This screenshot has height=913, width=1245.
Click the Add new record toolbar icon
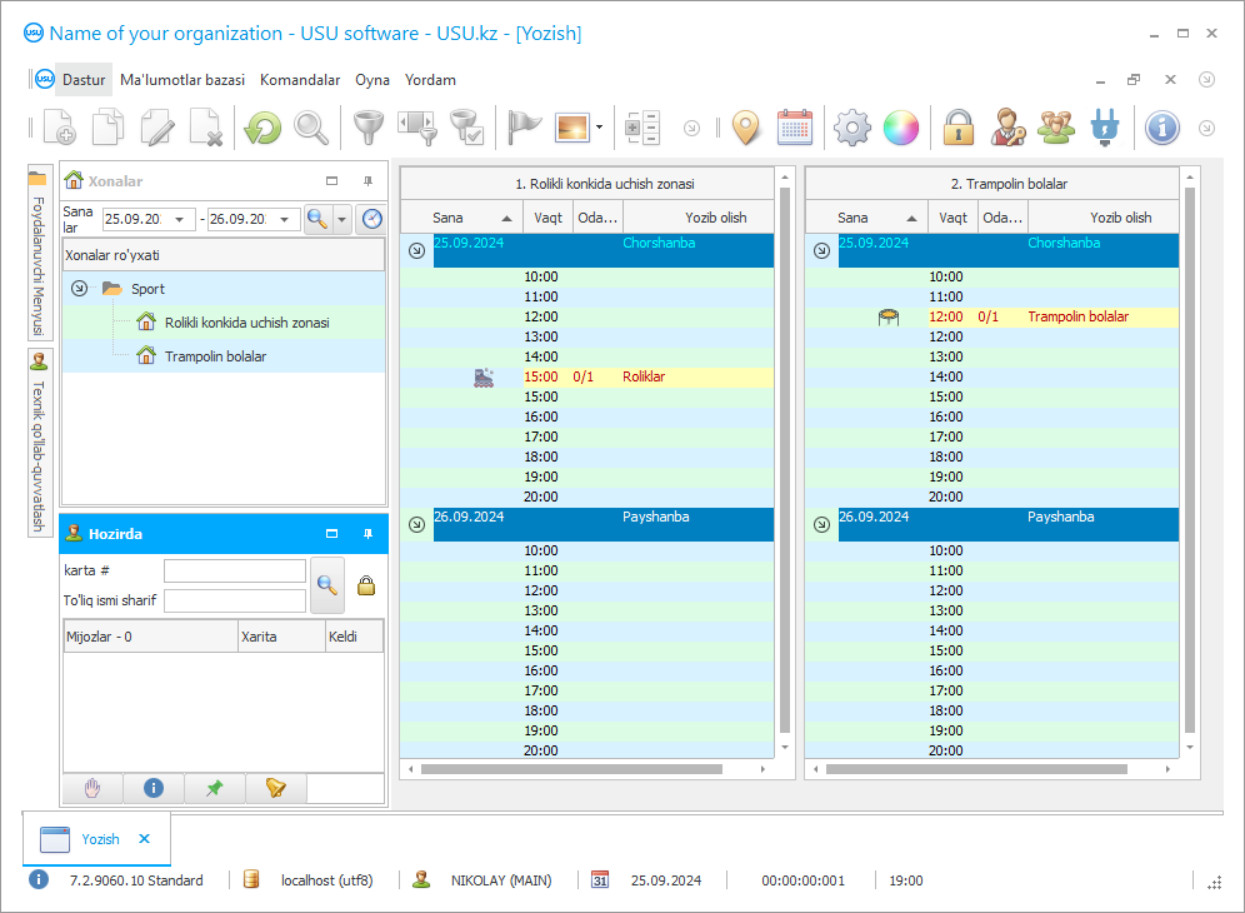click(x=58, y=128)
